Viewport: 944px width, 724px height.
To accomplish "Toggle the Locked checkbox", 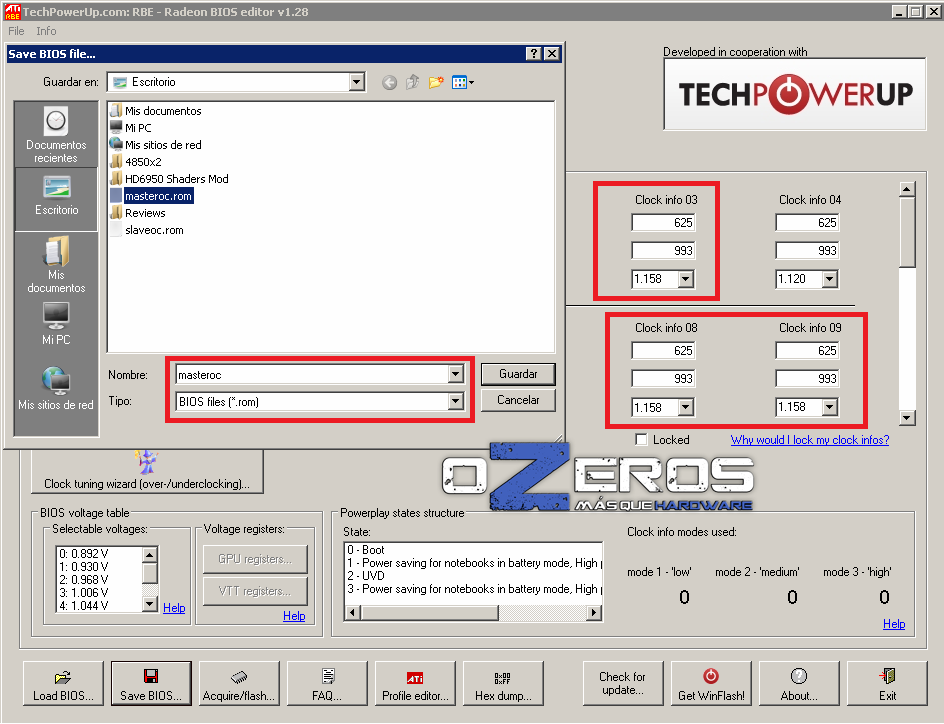I will (x=642, y=440).
